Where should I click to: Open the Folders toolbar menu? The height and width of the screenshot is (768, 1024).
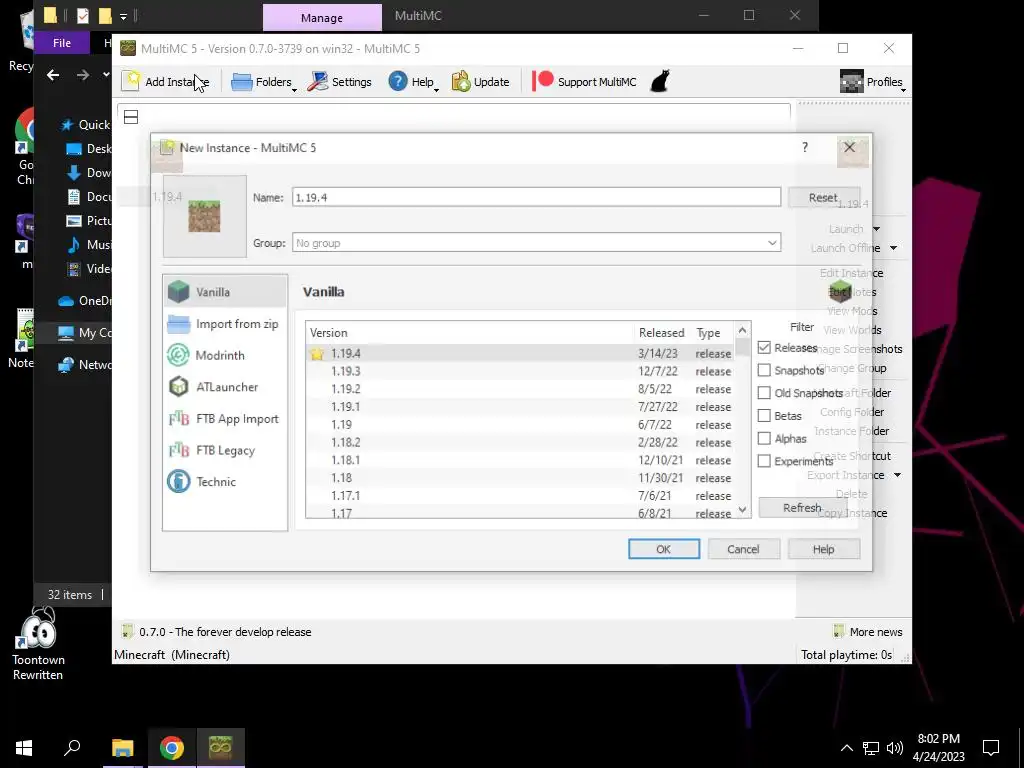coord(264,82)
